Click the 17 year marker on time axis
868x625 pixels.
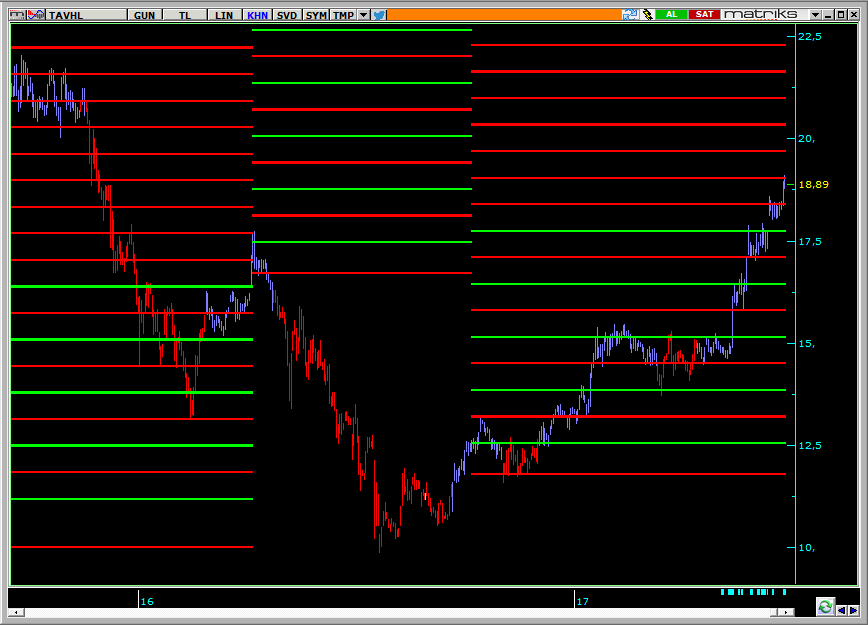point(582,601)
